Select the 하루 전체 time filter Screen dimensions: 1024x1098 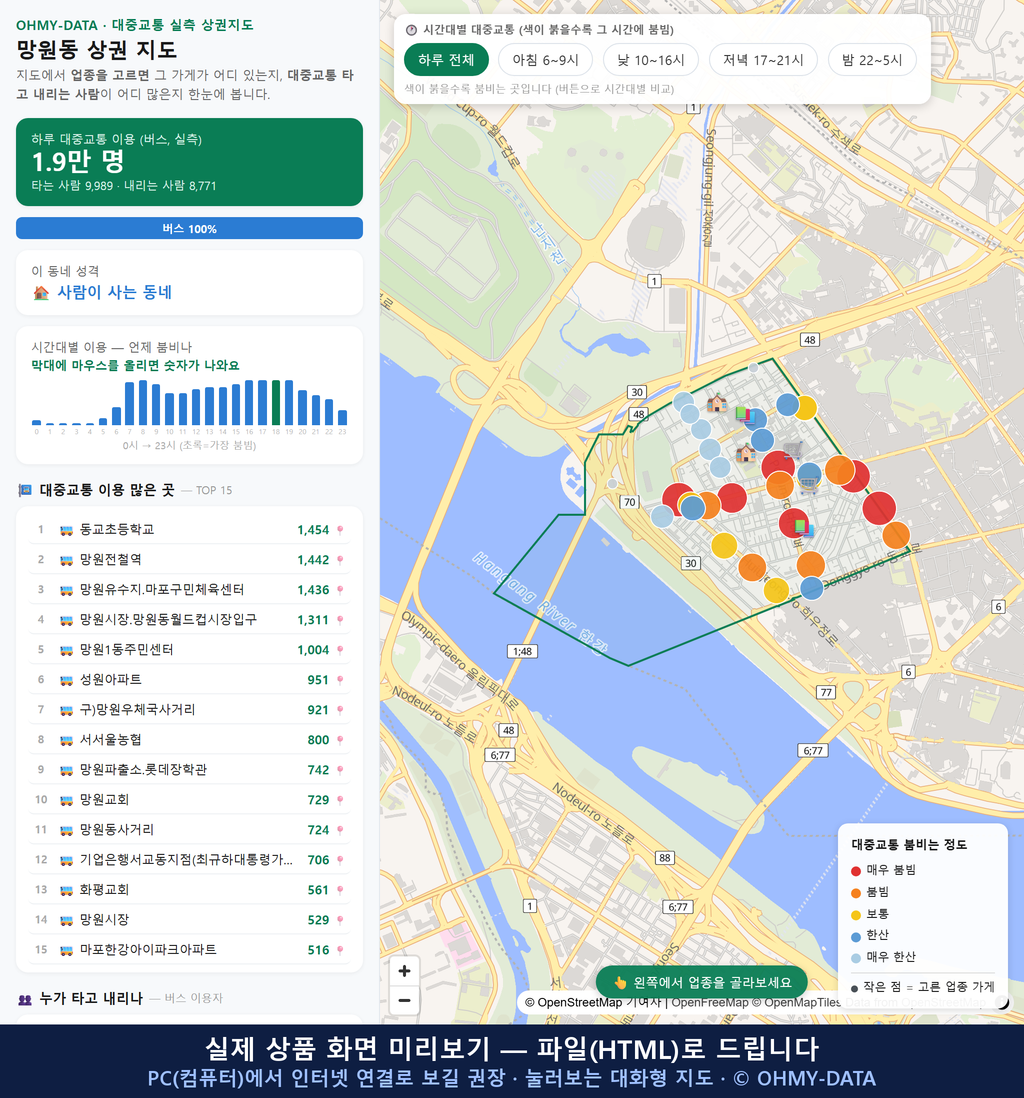tap(446, 60)
